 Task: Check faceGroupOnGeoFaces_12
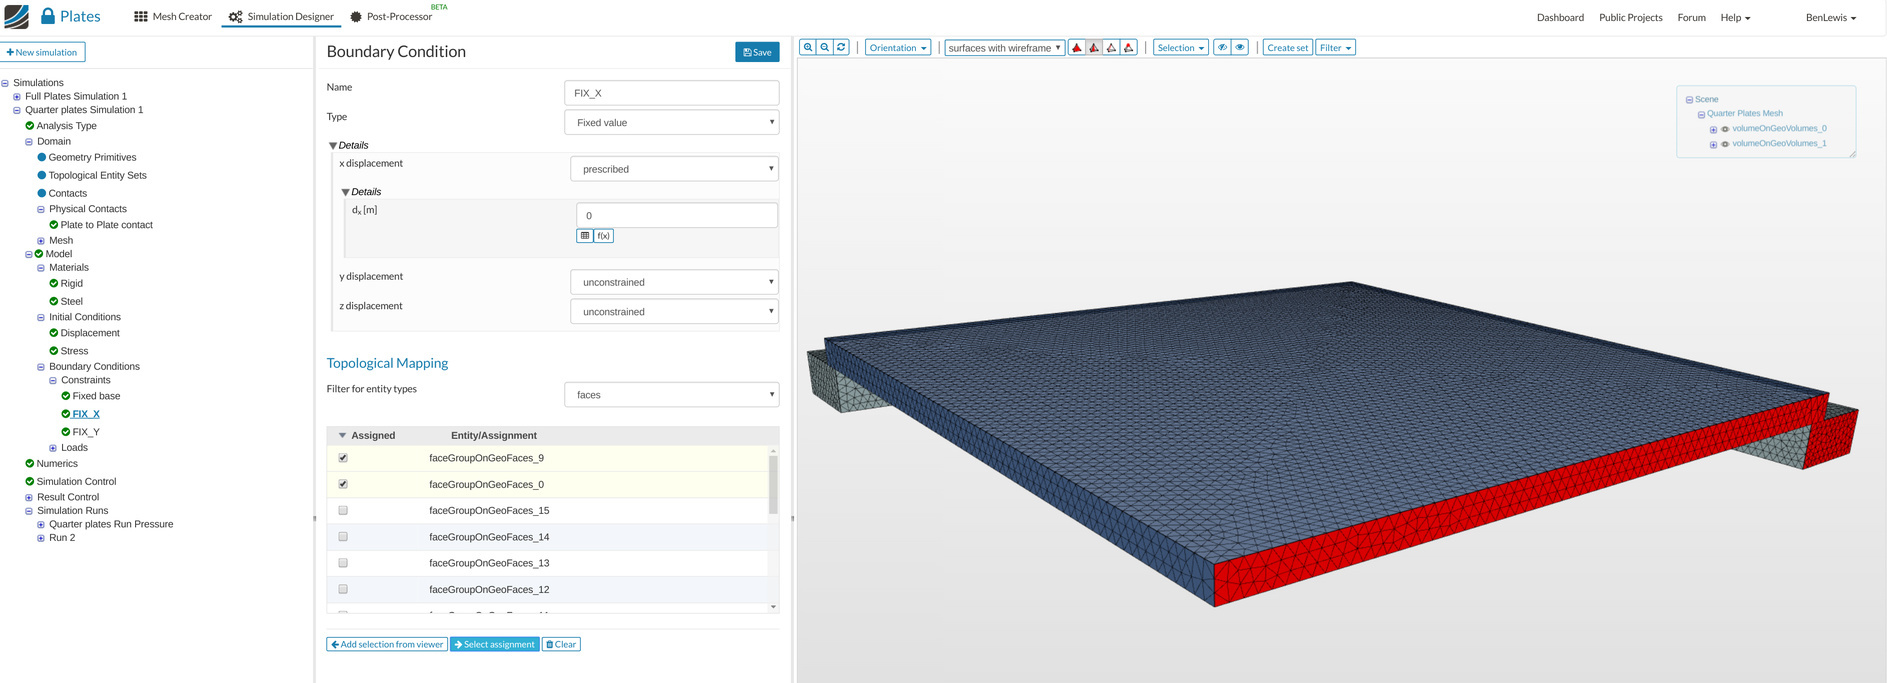click(x=343, y=589)
